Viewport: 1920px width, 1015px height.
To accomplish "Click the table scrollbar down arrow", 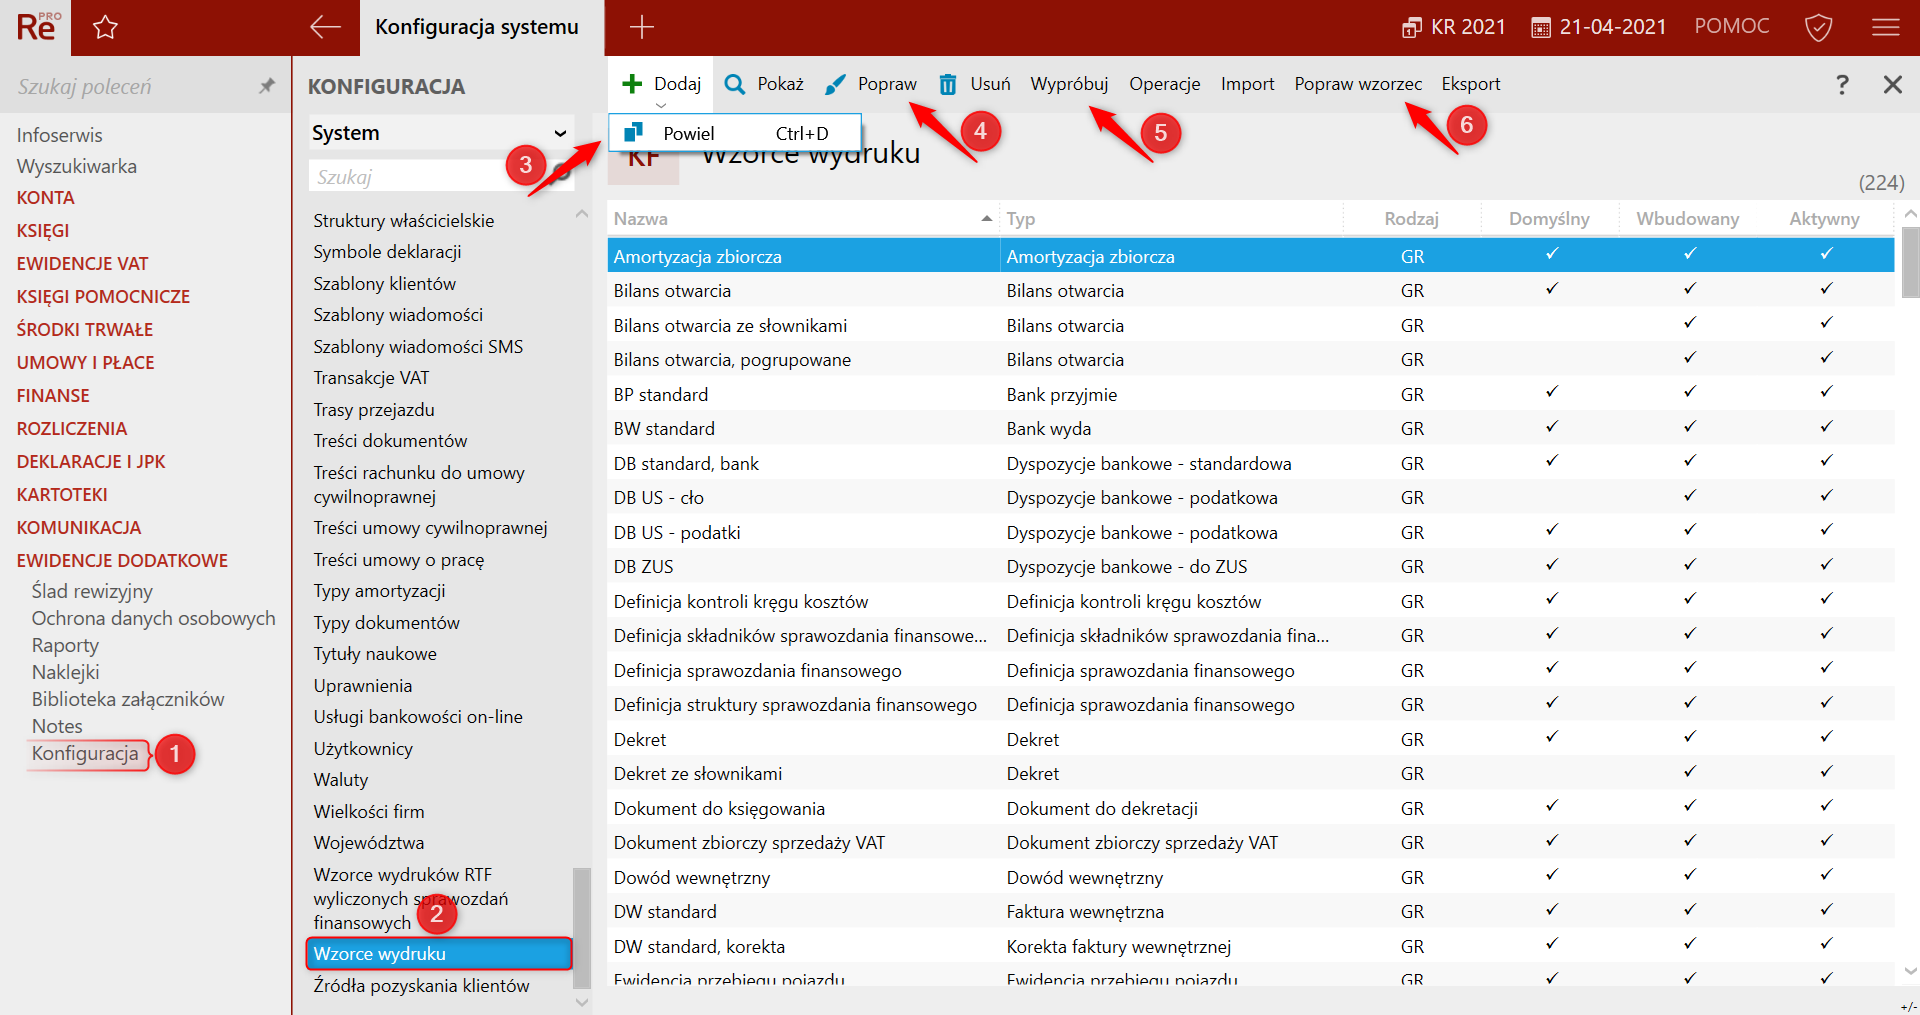I will click(1910, 971).
